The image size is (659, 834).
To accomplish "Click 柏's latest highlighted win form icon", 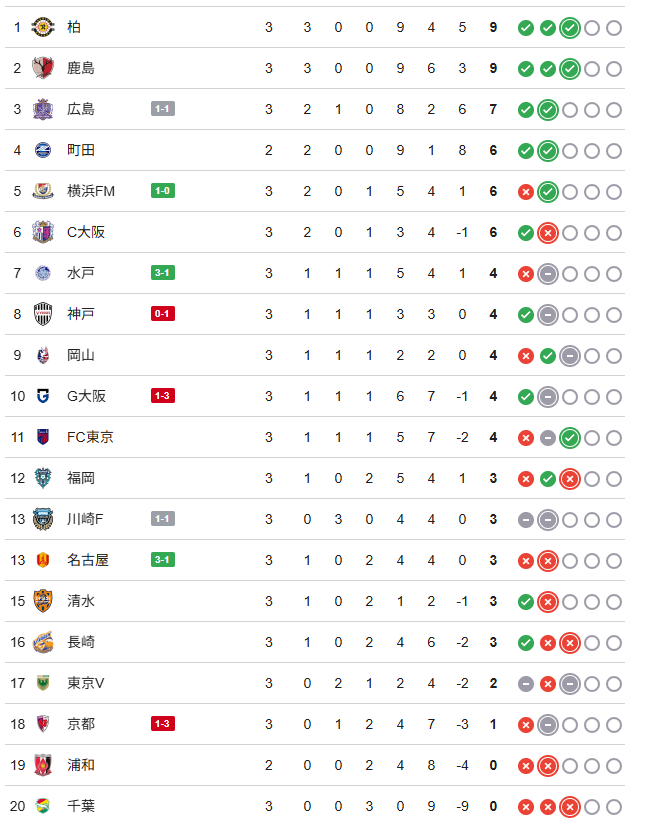I will pyautogui.click(x=570, y=28).
